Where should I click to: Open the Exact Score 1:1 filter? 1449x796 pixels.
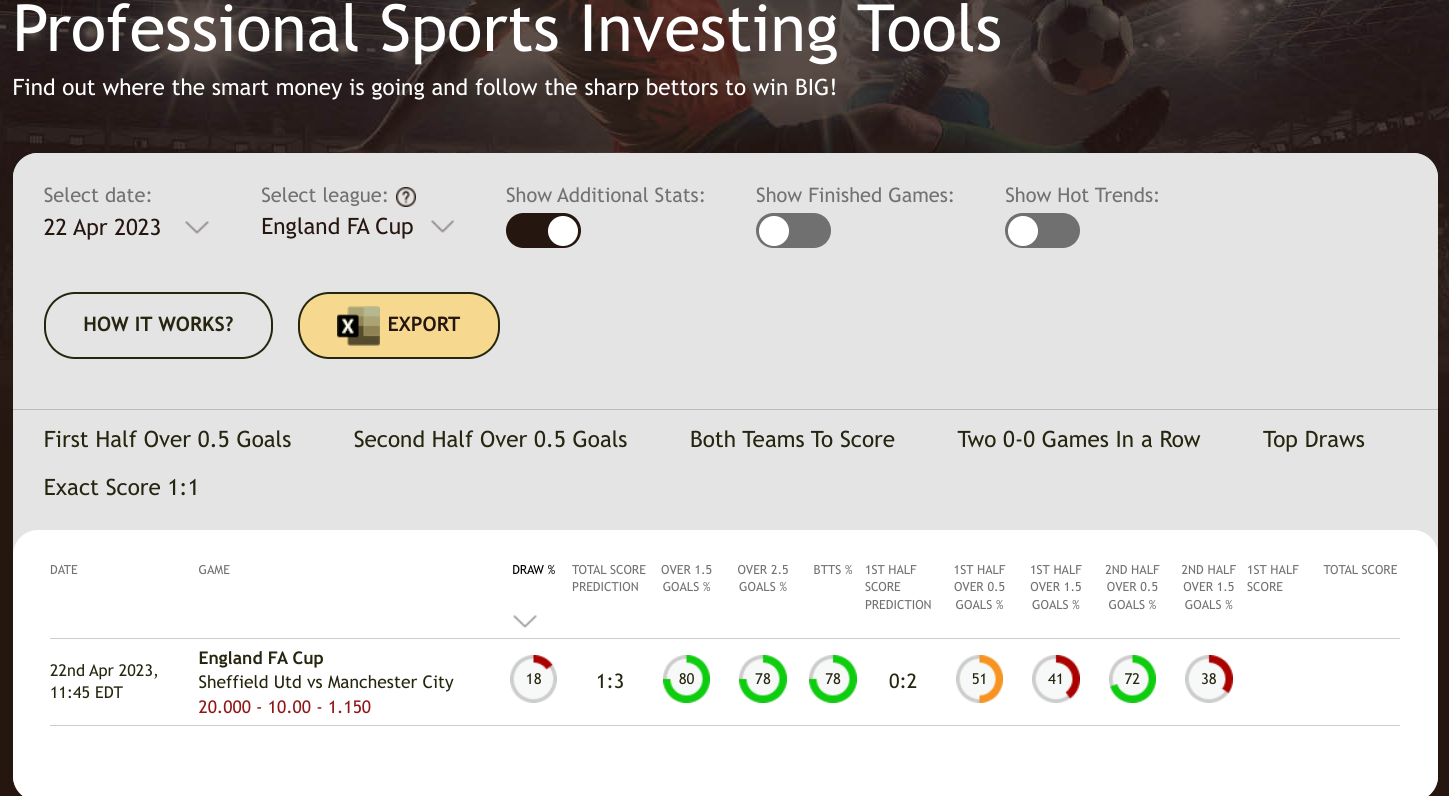tap(121, 488)
